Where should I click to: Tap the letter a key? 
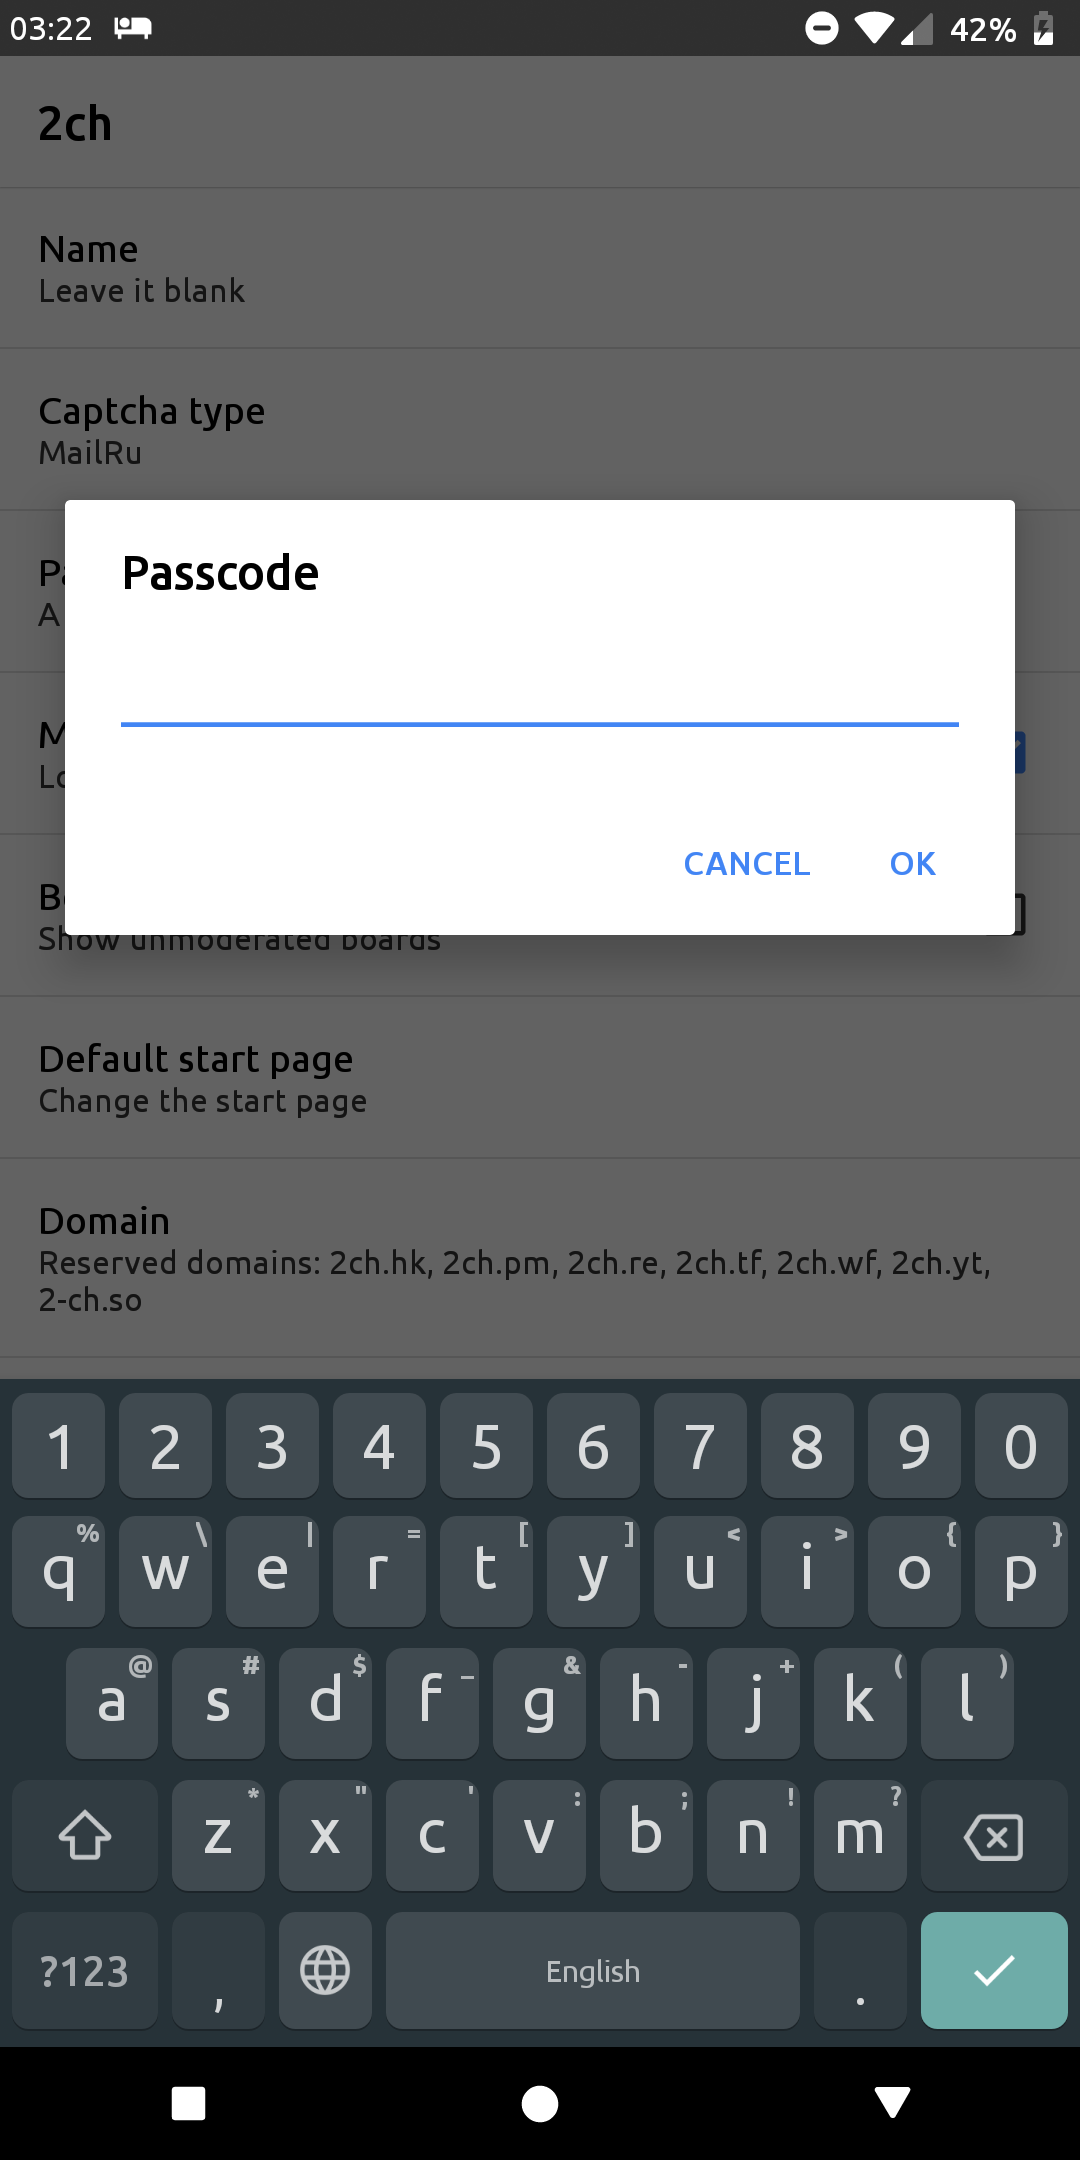(112, 1703)
